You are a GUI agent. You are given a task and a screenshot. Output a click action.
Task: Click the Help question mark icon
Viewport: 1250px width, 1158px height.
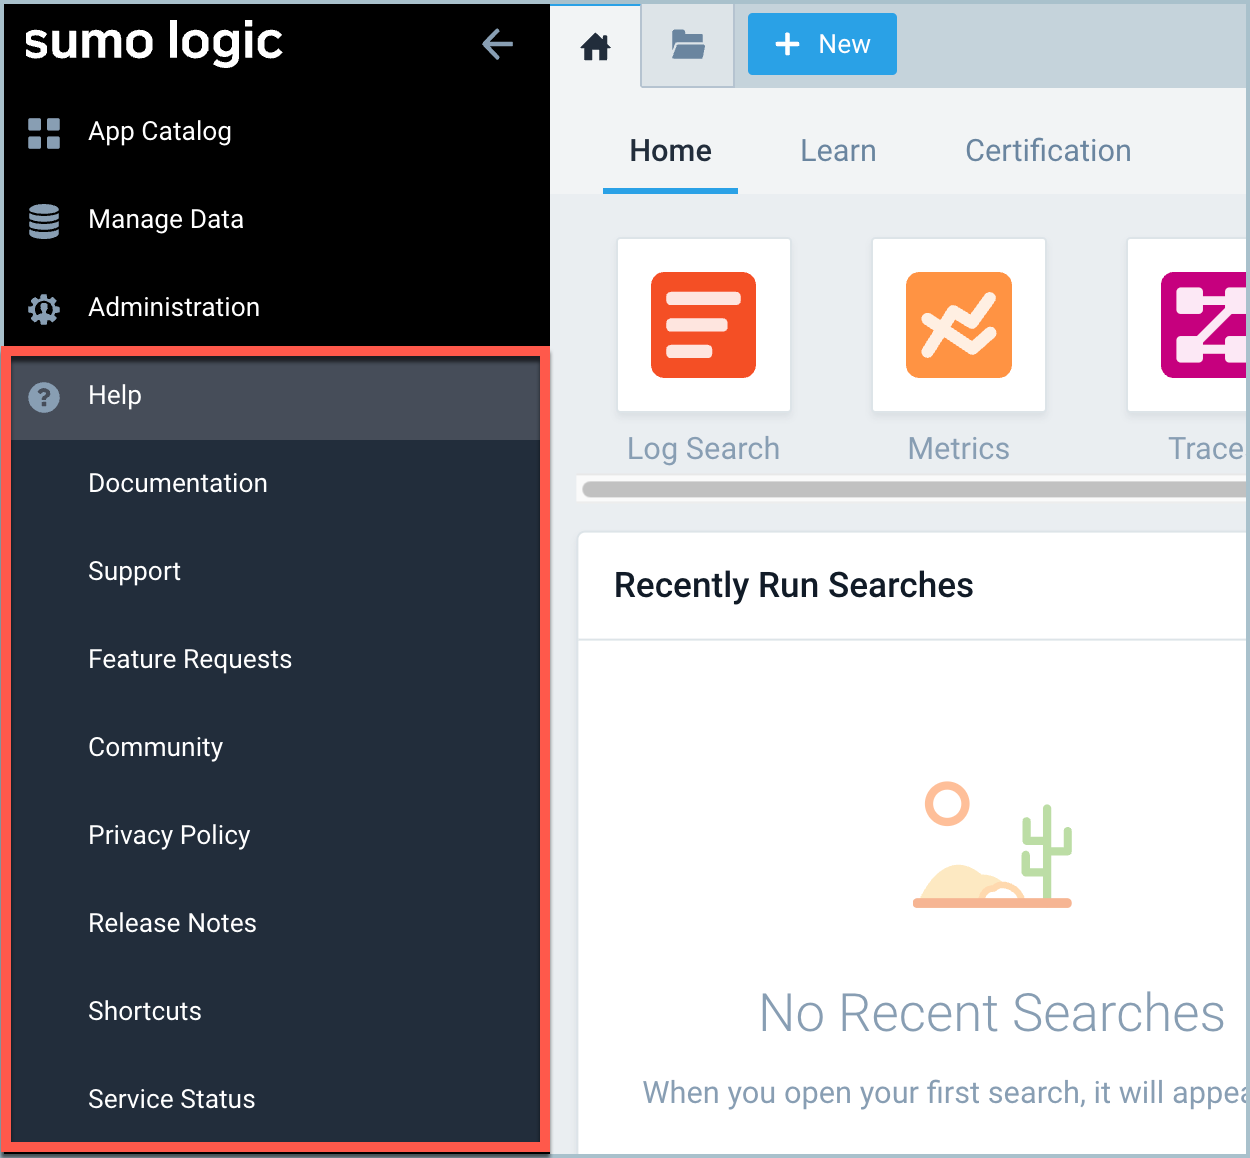pyautogui.click(x=44, y=397)
